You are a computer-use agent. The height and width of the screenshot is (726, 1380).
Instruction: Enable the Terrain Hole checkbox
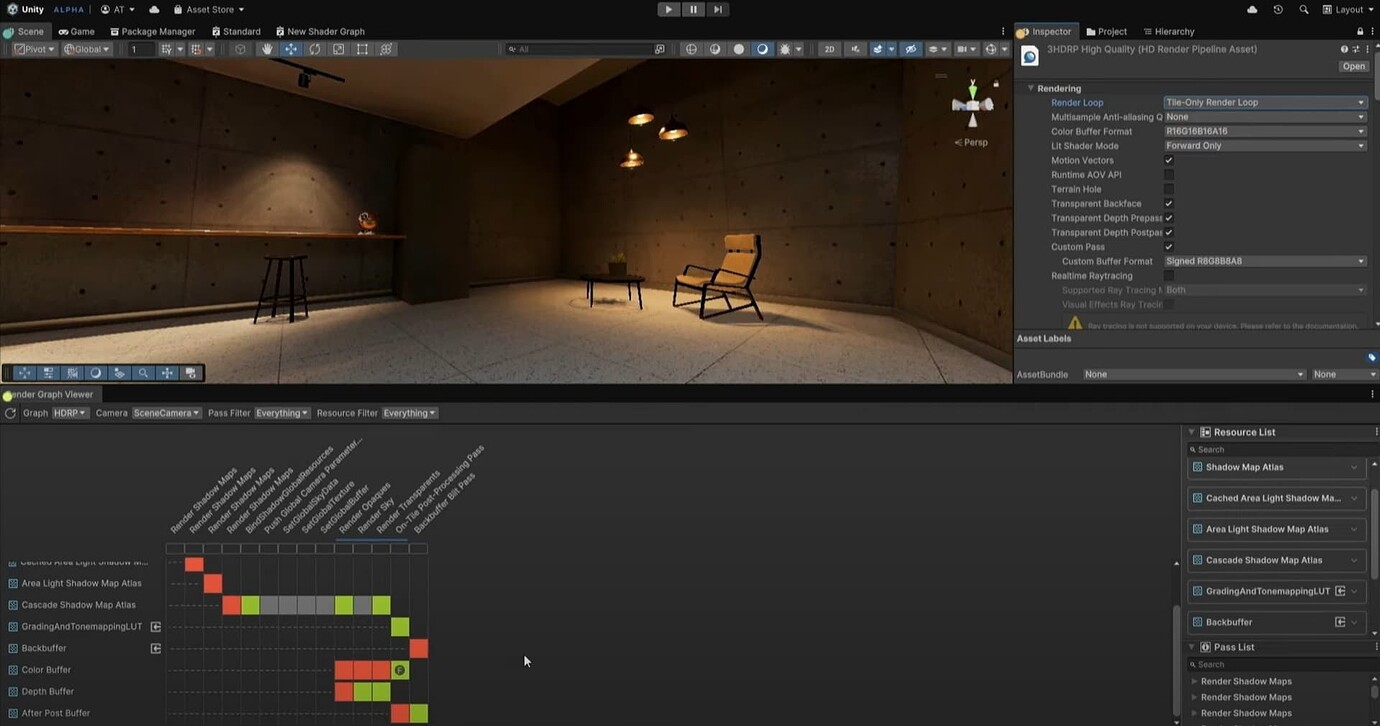[x=1168, y=189]
